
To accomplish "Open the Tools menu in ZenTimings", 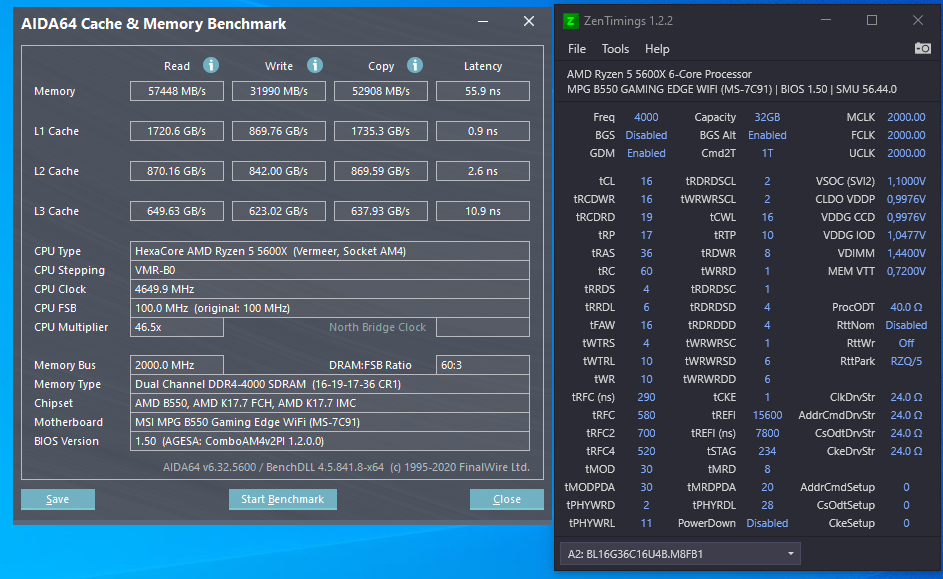I will pyautogui.click(x=615, y=49).
